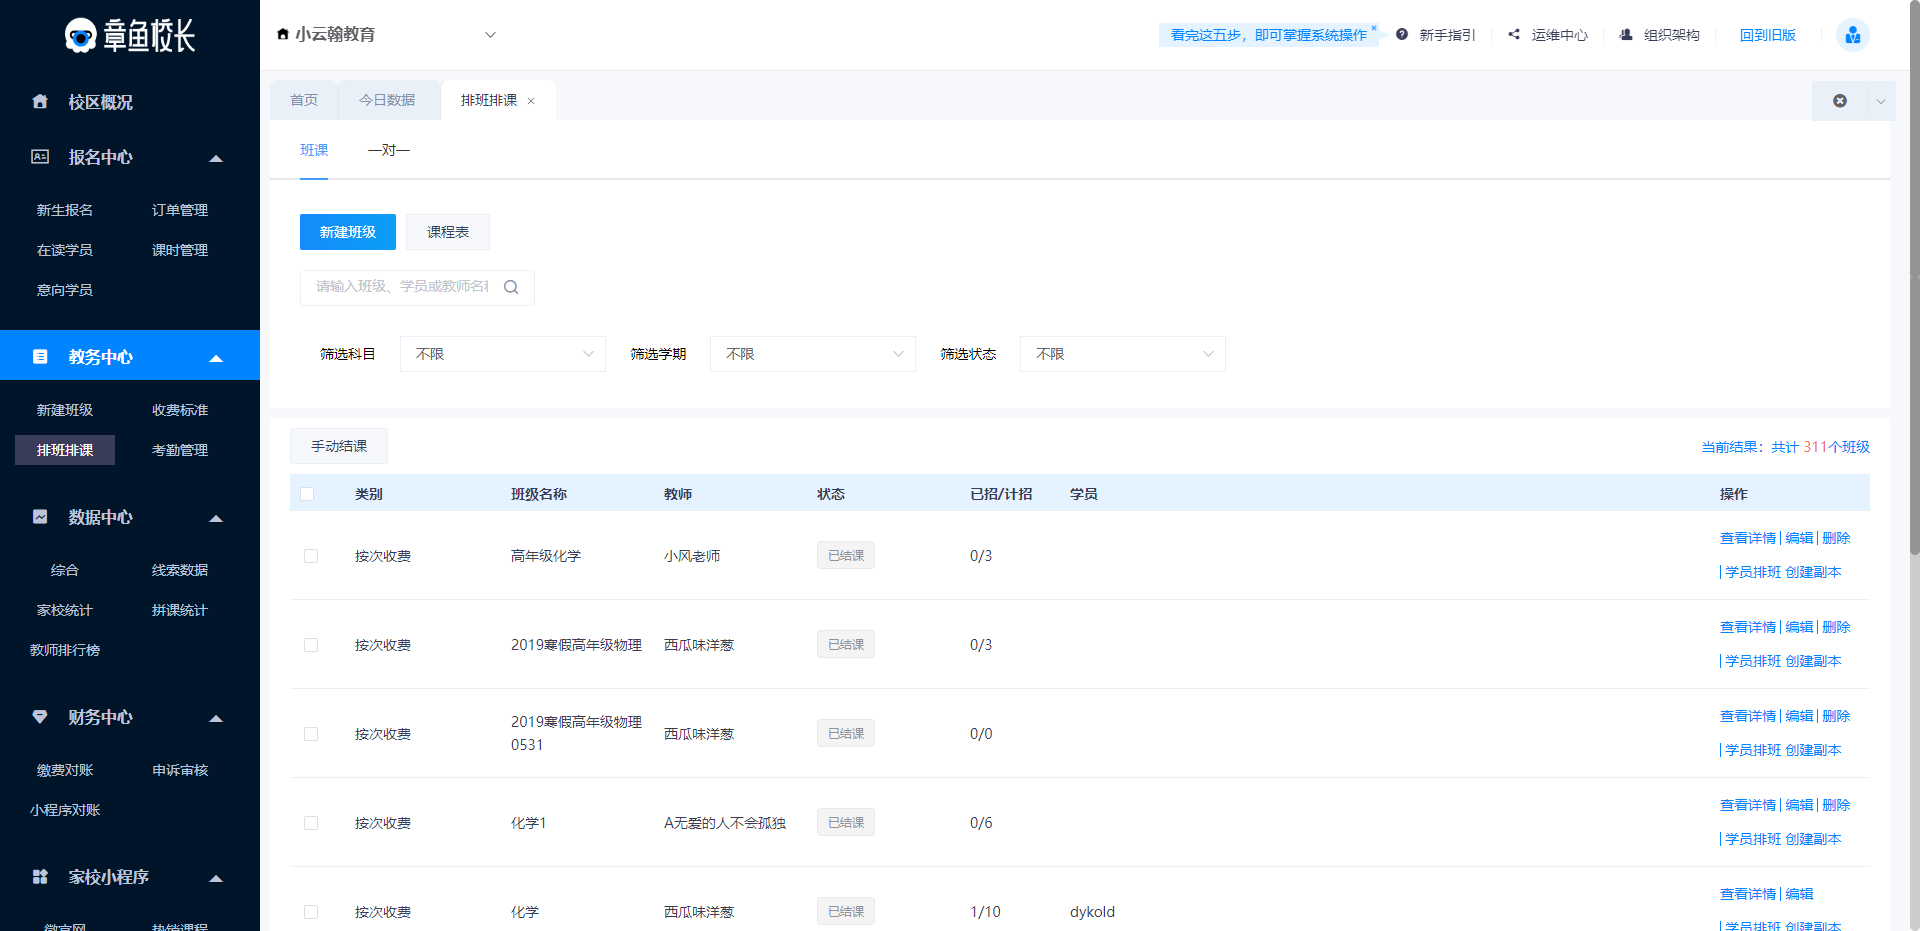The width and height of the screenshot is (1920, 931).
Task: Collapse the 教务中心 section arrow
Action: coord(216,358)
